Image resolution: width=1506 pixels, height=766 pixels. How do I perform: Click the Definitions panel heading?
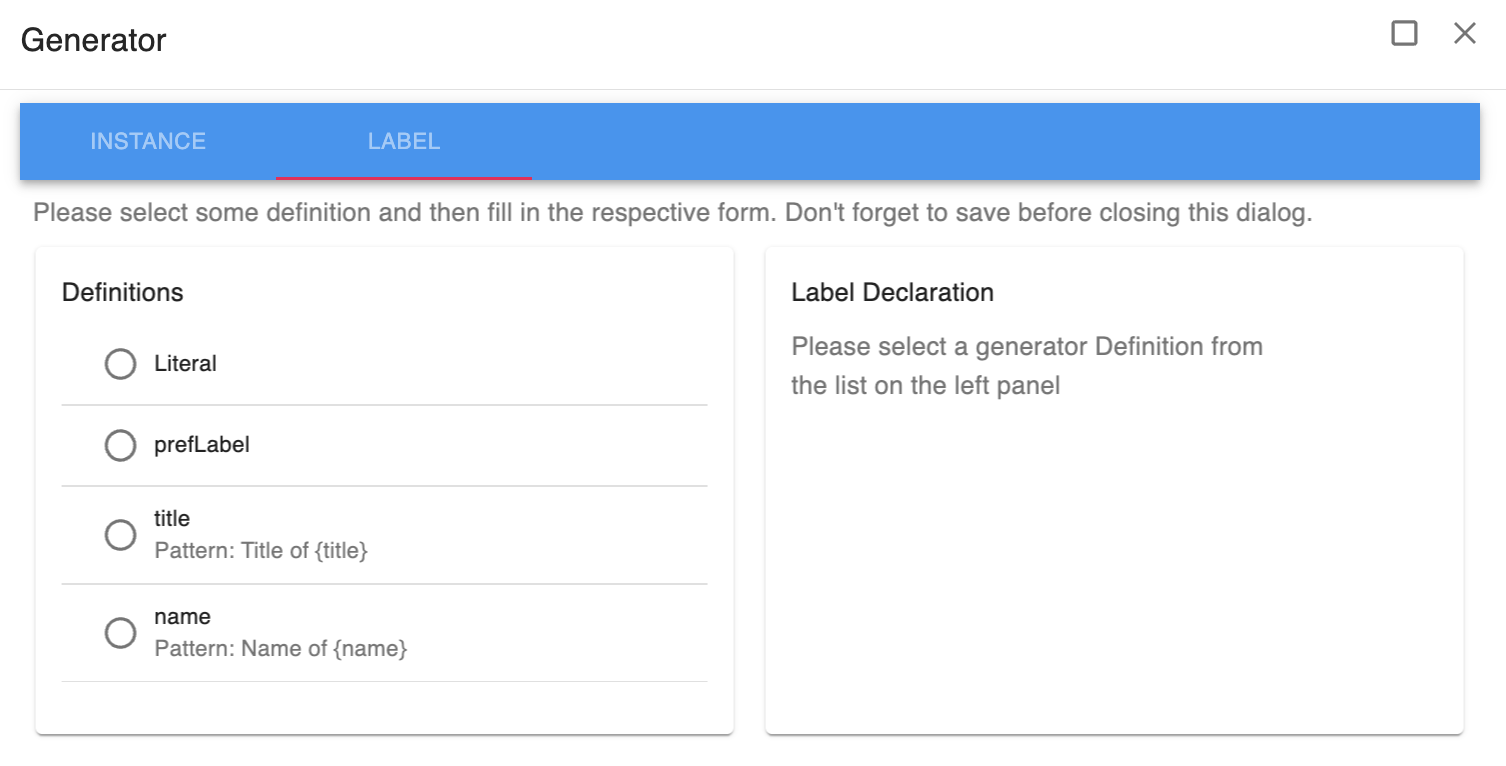[x=123, y=292]
